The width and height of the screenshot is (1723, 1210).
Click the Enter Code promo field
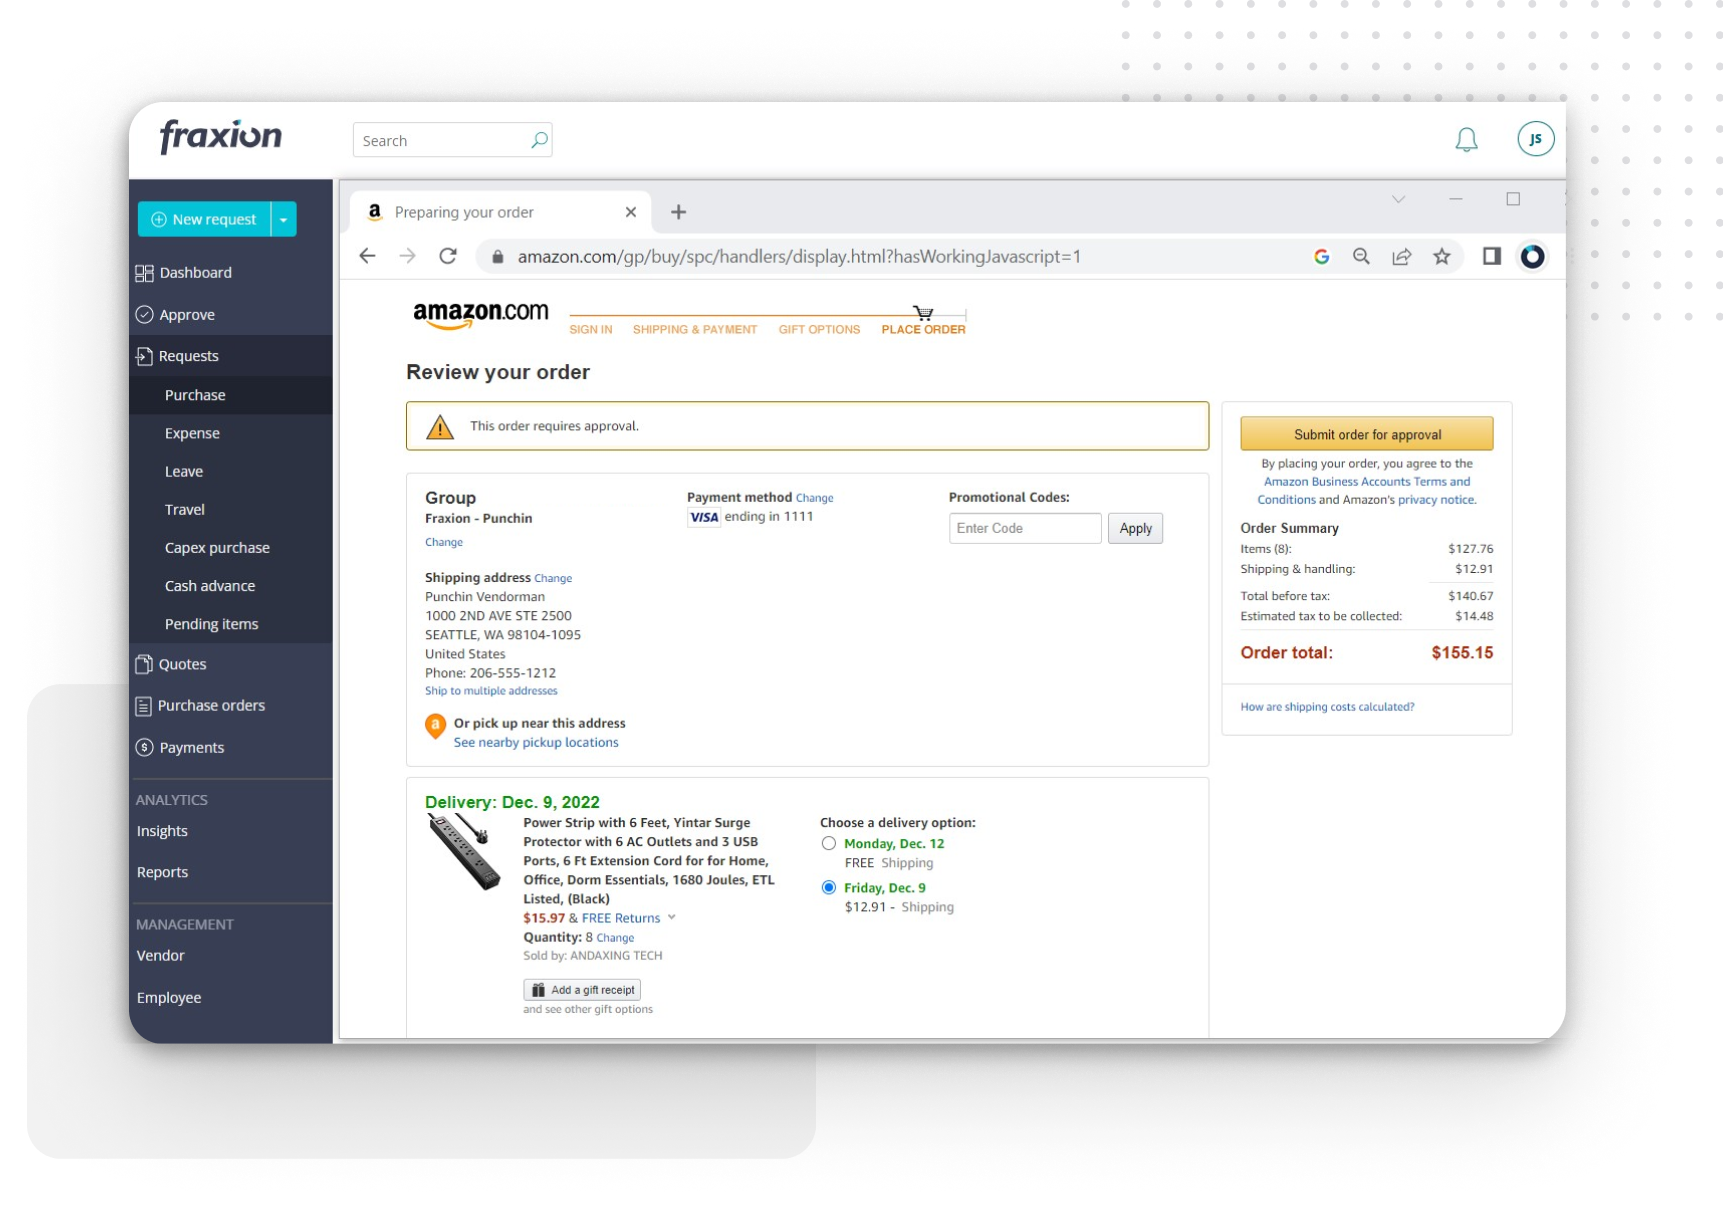click(1024, 528)
